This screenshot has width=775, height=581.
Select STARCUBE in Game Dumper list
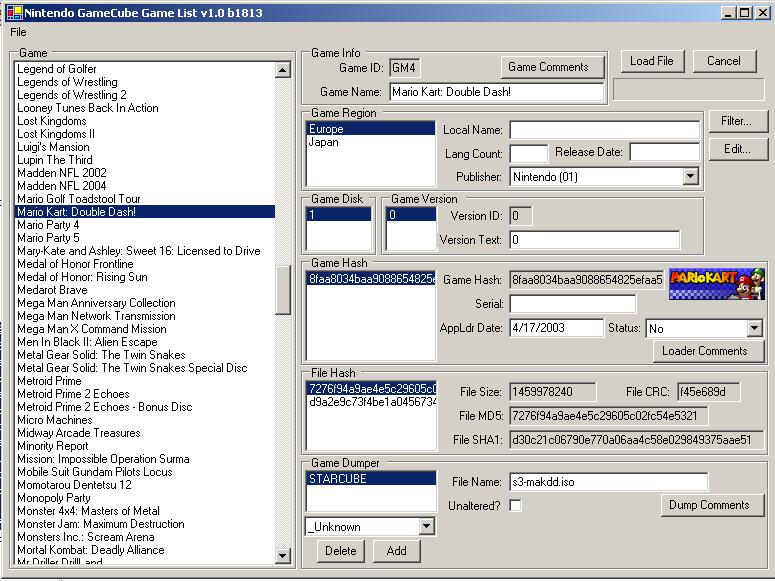371,479
